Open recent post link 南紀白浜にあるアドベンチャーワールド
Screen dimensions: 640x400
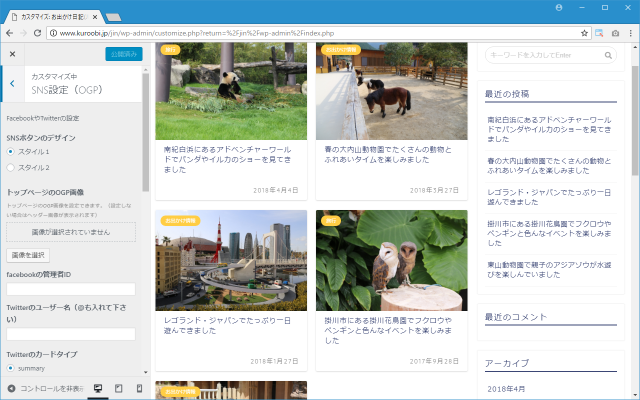coord(549,129)
